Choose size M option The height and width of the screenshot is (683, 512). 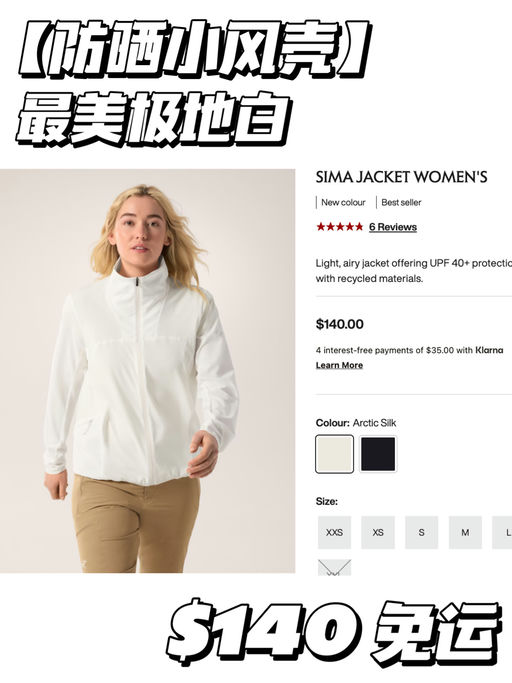[x=465, y=532]
